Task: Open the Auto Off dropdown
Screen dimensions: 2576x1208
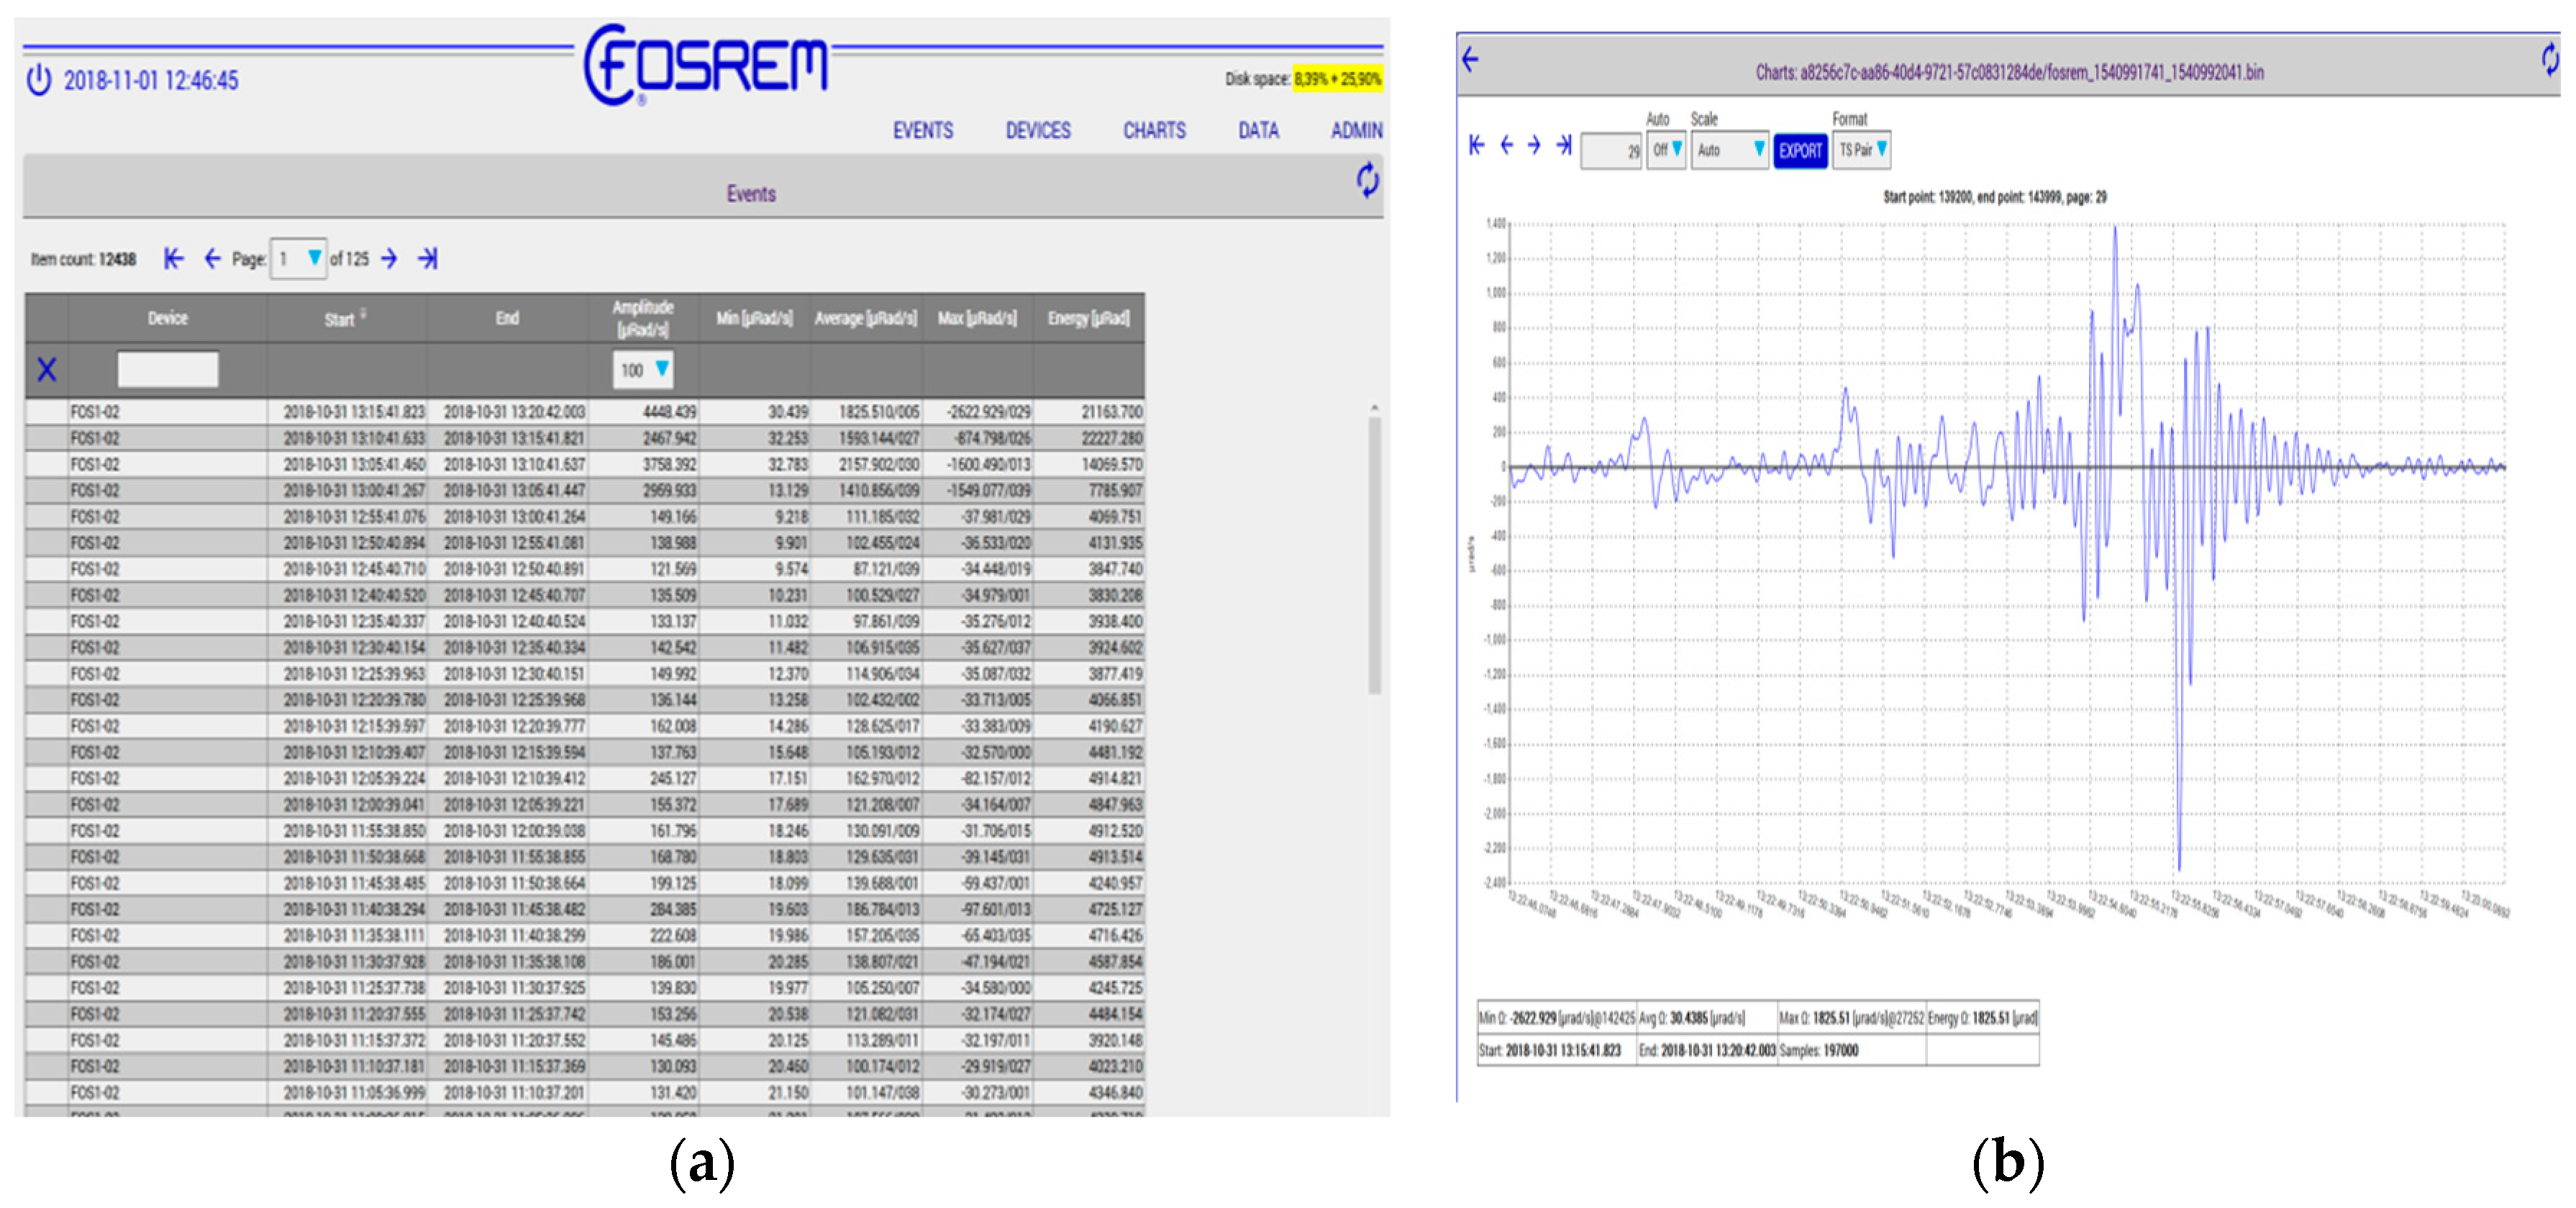Action: click(x=1667, y=150)
